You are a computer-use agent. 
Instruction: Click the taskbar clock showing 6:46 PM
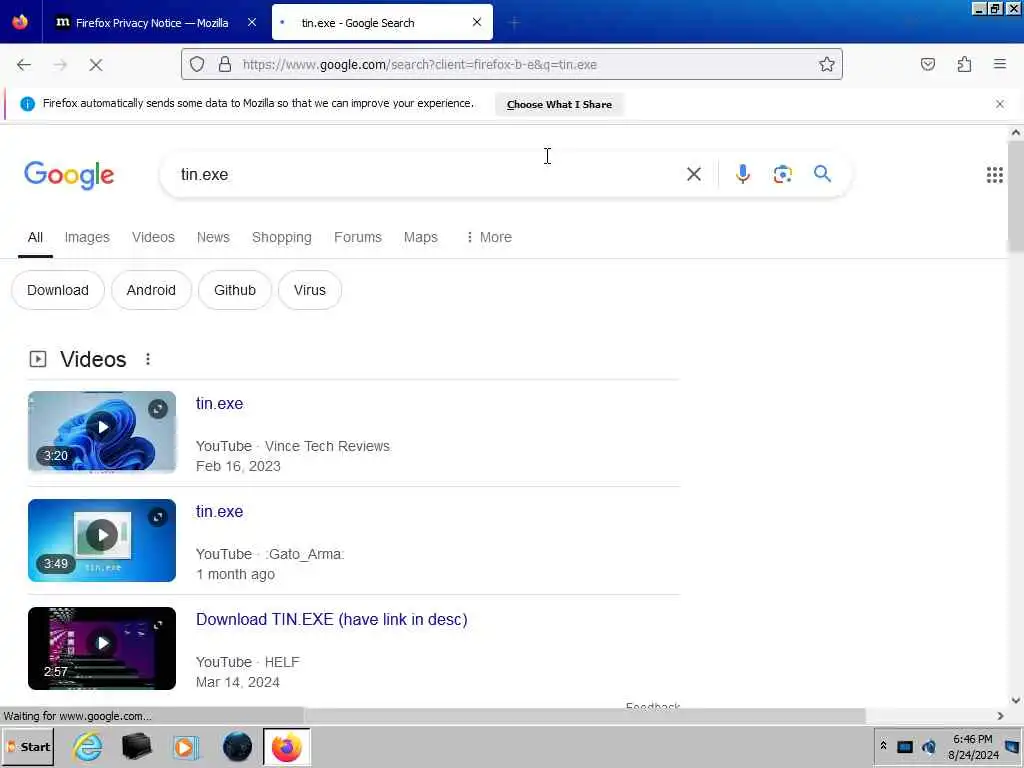pyautogui.click(x=972, y=746)
